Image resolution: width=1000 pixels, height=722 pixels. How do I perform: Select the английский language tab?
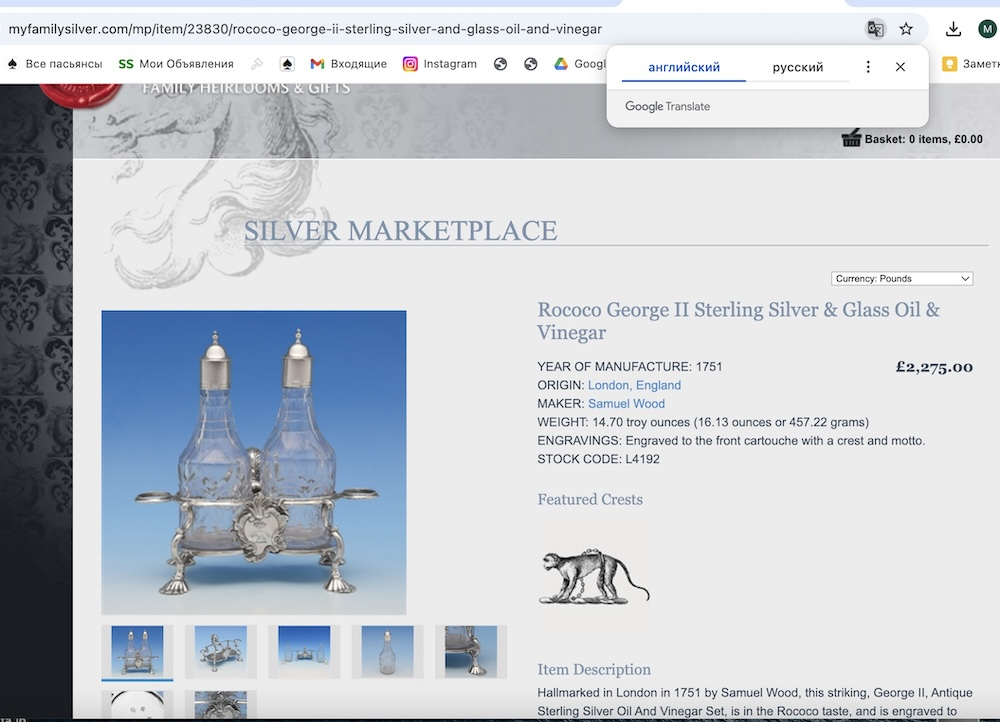[684, 67]
